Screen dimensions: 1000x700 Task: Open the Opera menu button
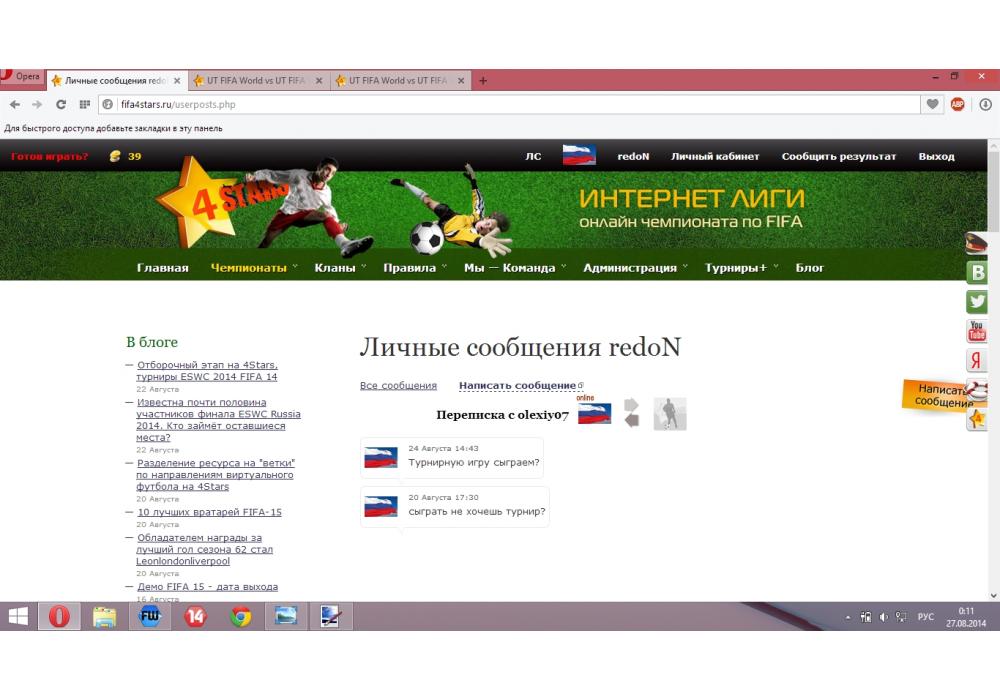coord(21,77)
